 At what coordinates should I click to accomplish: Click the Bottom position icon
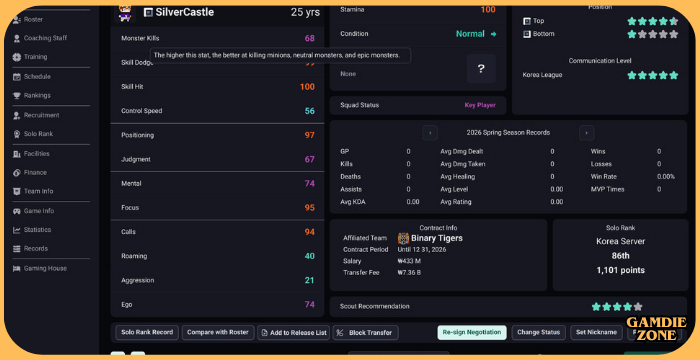pyautogui.click(x=527, y=34)
